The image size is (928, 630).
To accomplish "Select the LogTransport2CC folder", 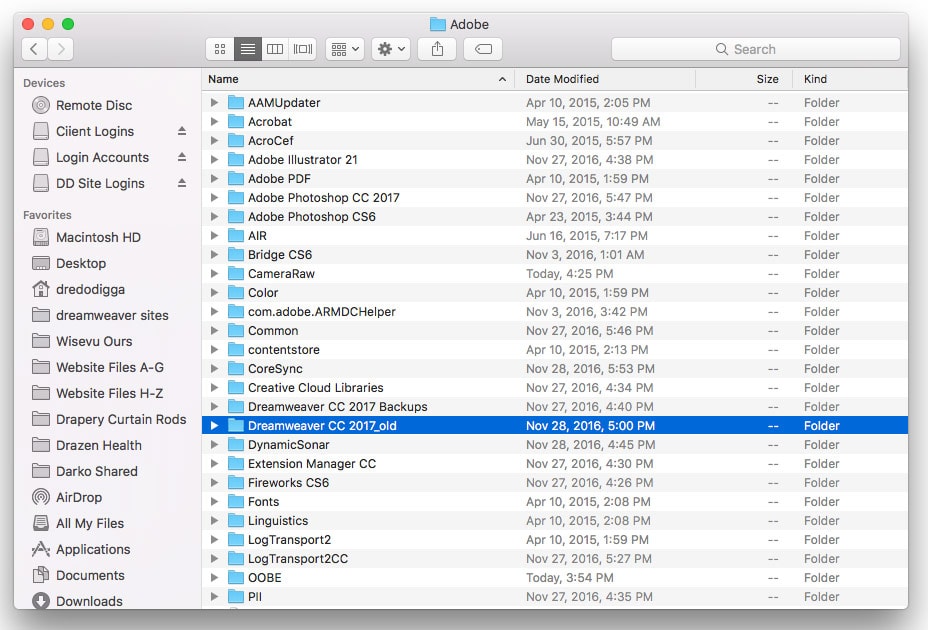I will [x=555, y=558].
